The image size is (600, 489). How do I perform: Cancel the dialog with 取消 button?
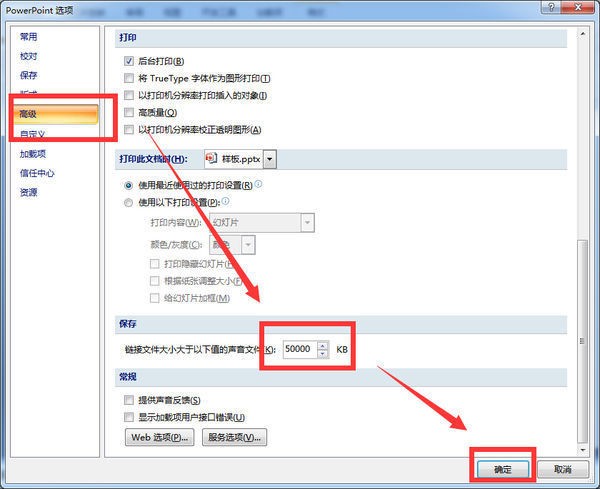pyautogui.click(x=562, y=469)
